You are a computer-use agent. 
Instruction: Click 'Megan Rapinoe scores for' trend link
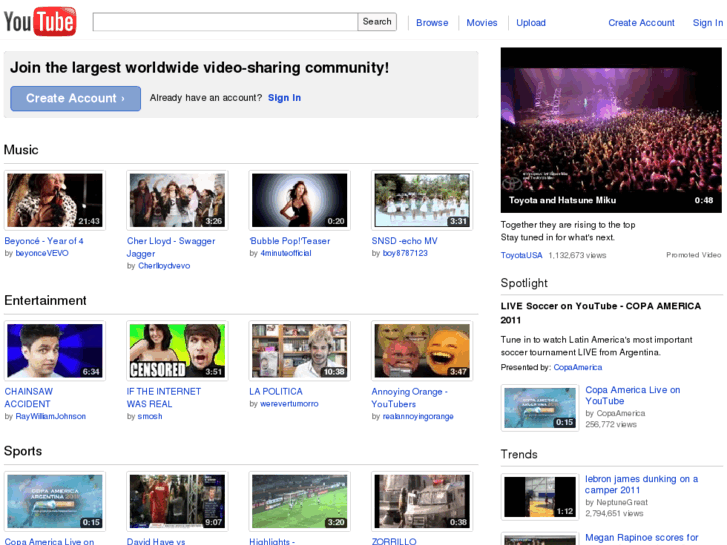tap(642, 538)
